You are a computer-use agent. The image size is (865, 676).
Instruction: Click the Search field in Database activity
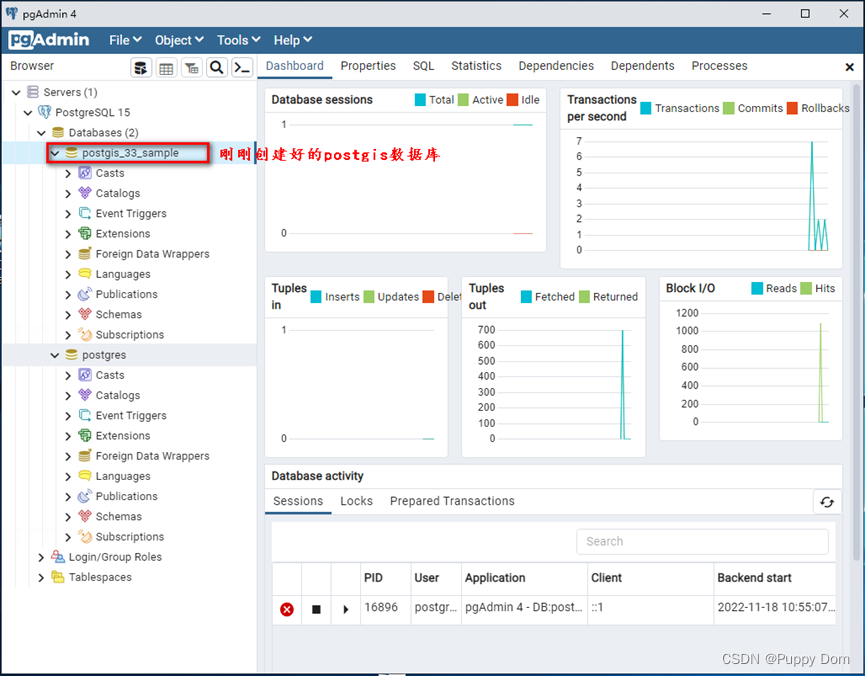702,541
